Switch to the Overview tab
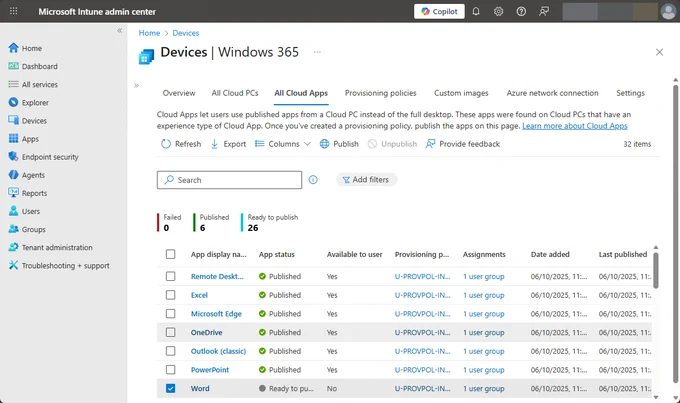 click(x=179, y=93)
